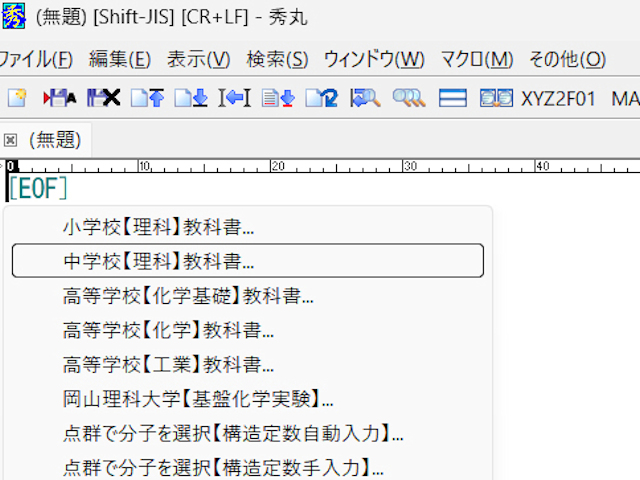Viewport: 640px width, 480px height.
Task: Click the save file floppy disk icon
Action: [59, 98]
